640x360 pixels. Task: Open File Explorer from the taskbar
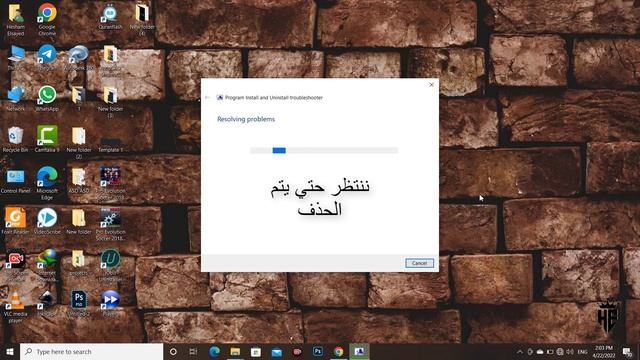pyautogui.click(x=235, y=351)
